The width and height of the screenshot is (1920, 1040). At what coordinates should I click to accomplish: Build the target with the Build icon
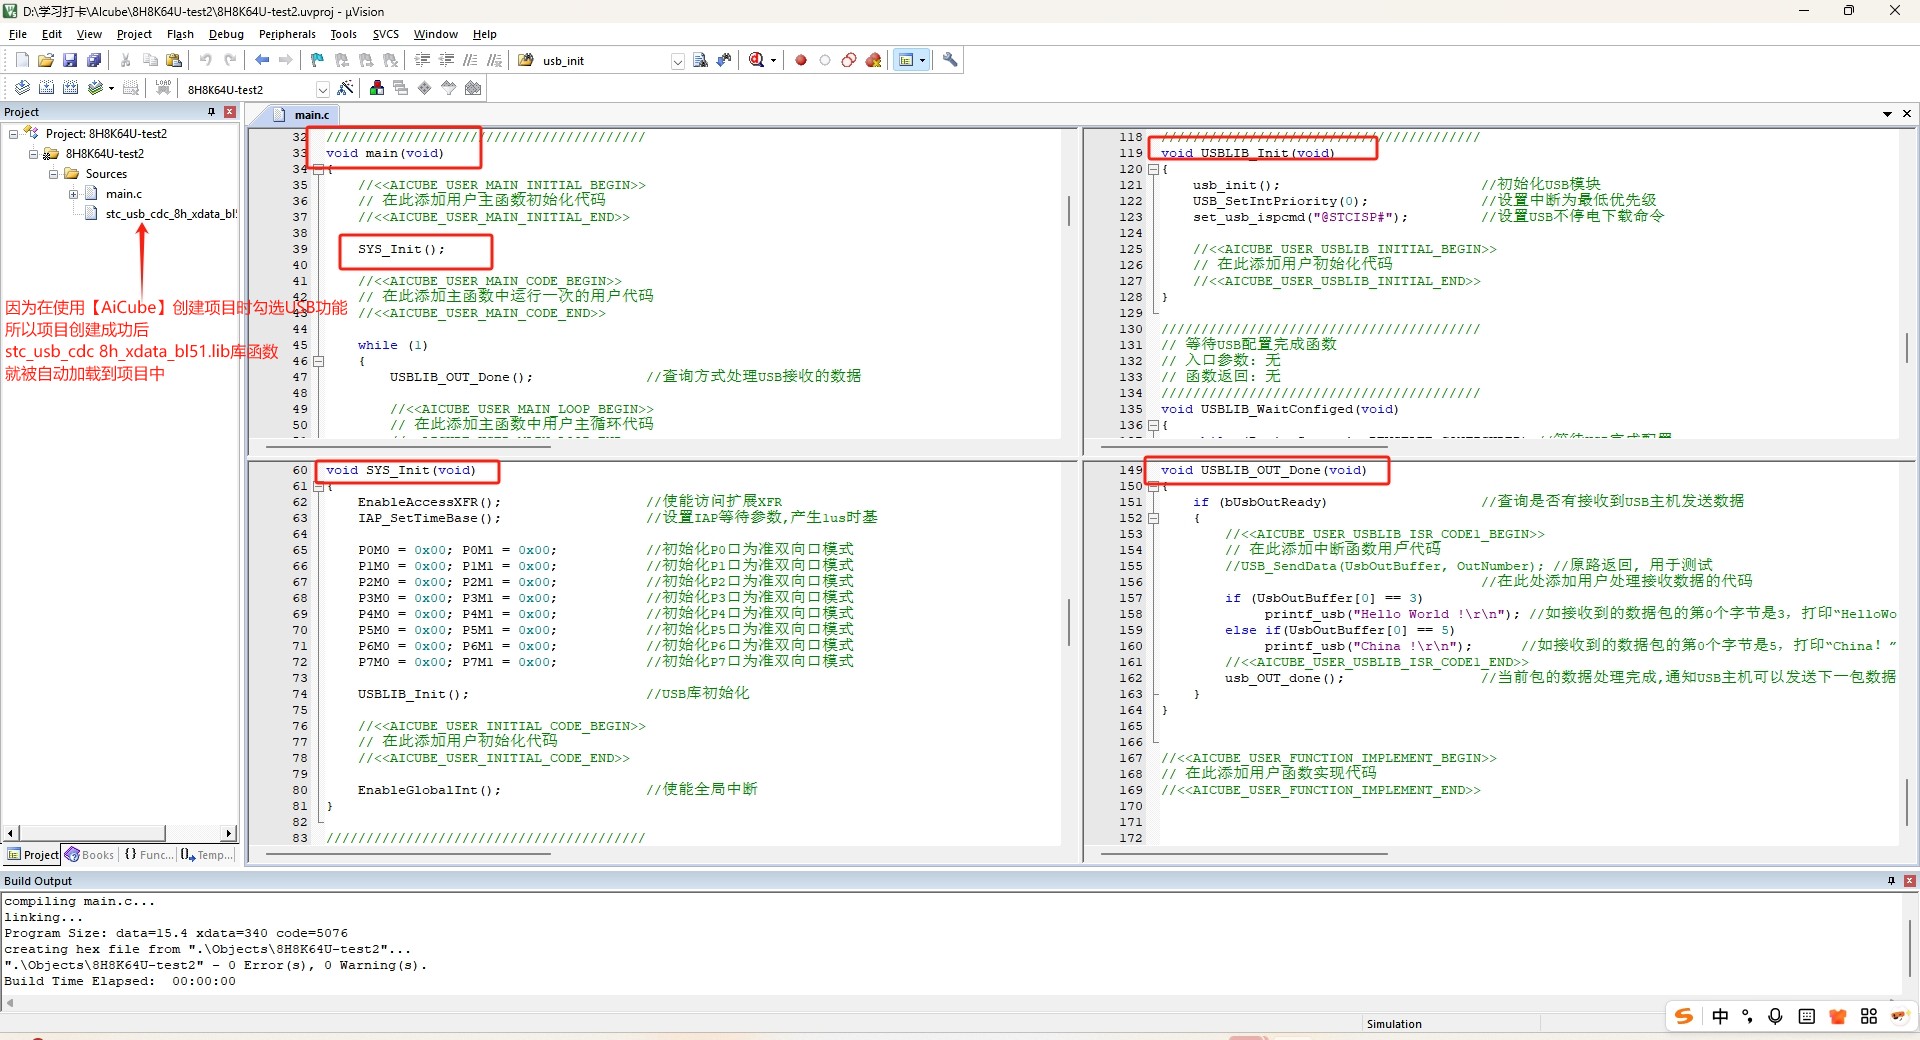[x=46, y=88]
